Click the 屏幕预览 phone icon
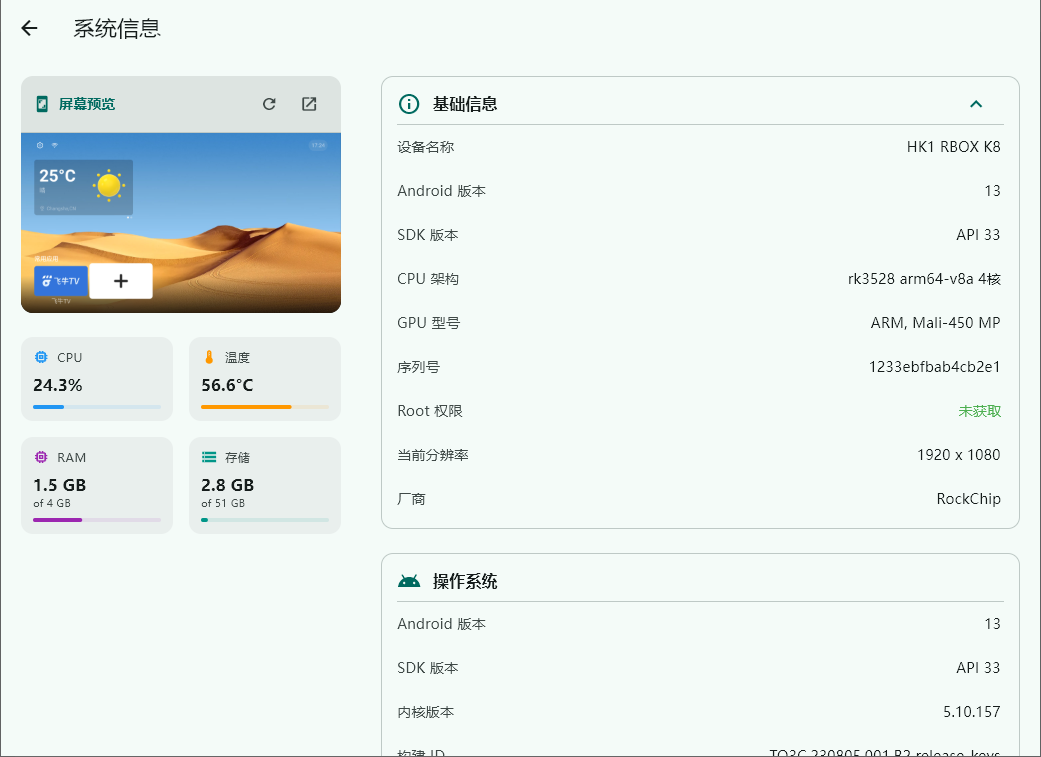1041x757 pixels. pyautogui.click(x=42, y=104)
